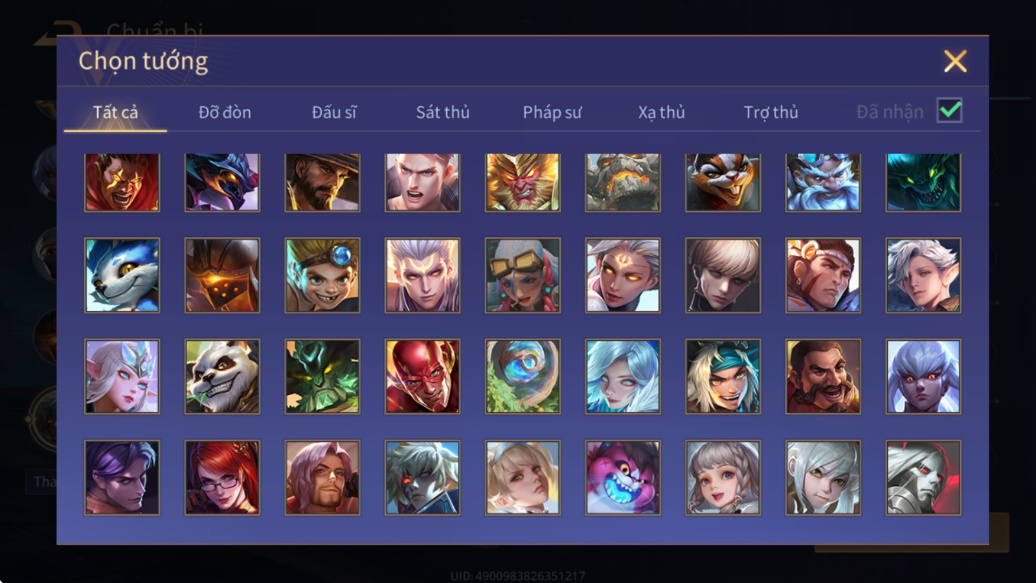Toggle the Đã nhận checkbox
The image size is (1036, 583).
(949, 110)
